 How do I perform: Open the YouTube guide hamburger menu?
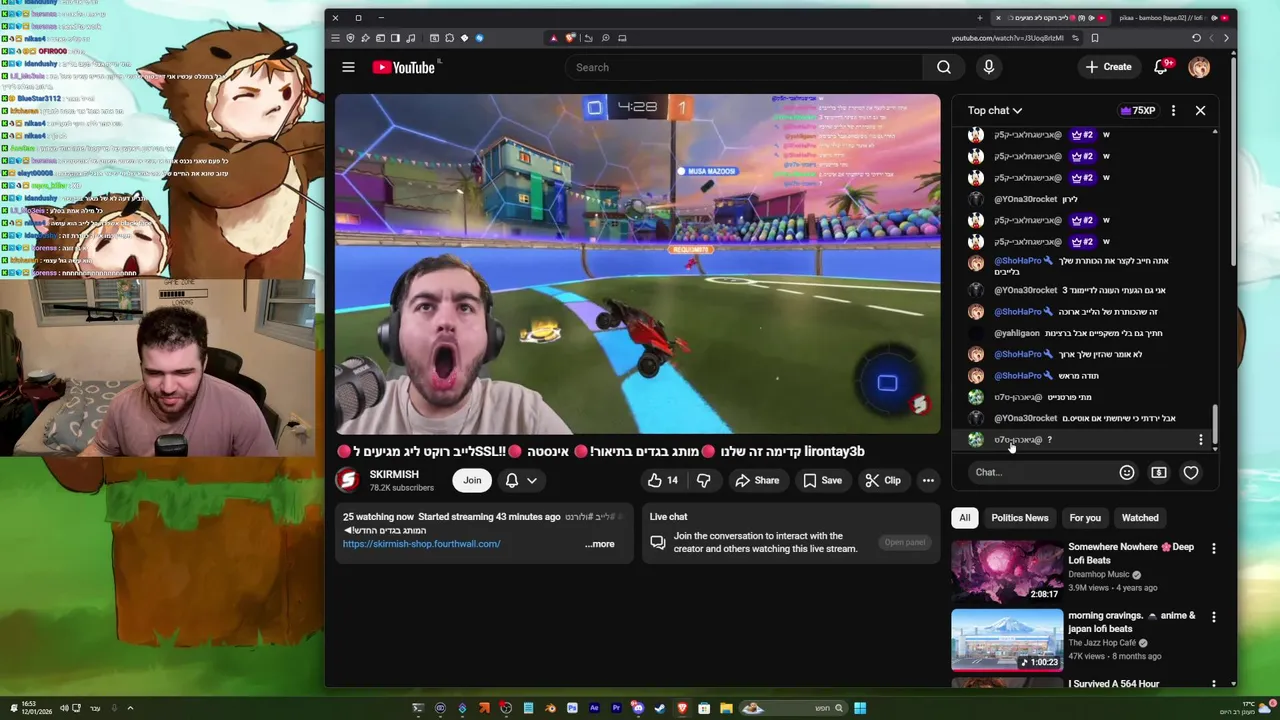(x=348, y=67)
